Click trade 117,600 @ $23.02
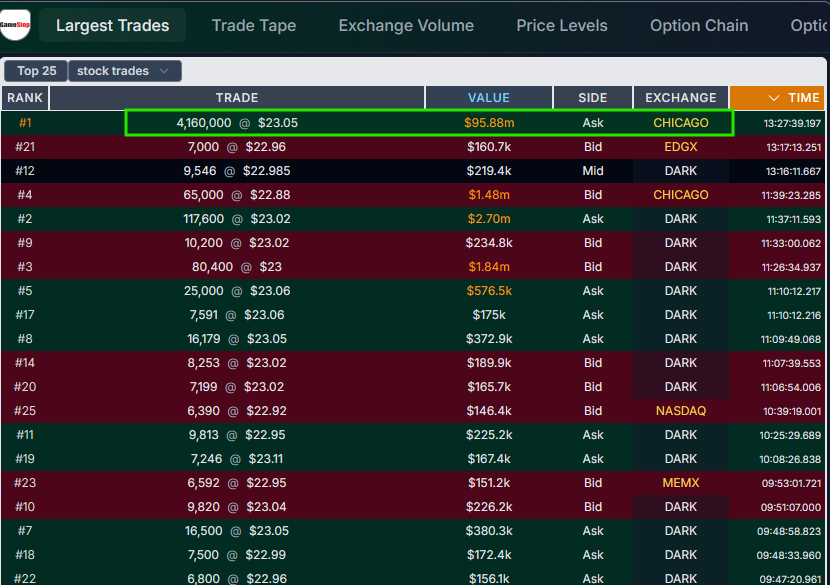The height and width of the screenshot is (585, 830). coord(237,219)
